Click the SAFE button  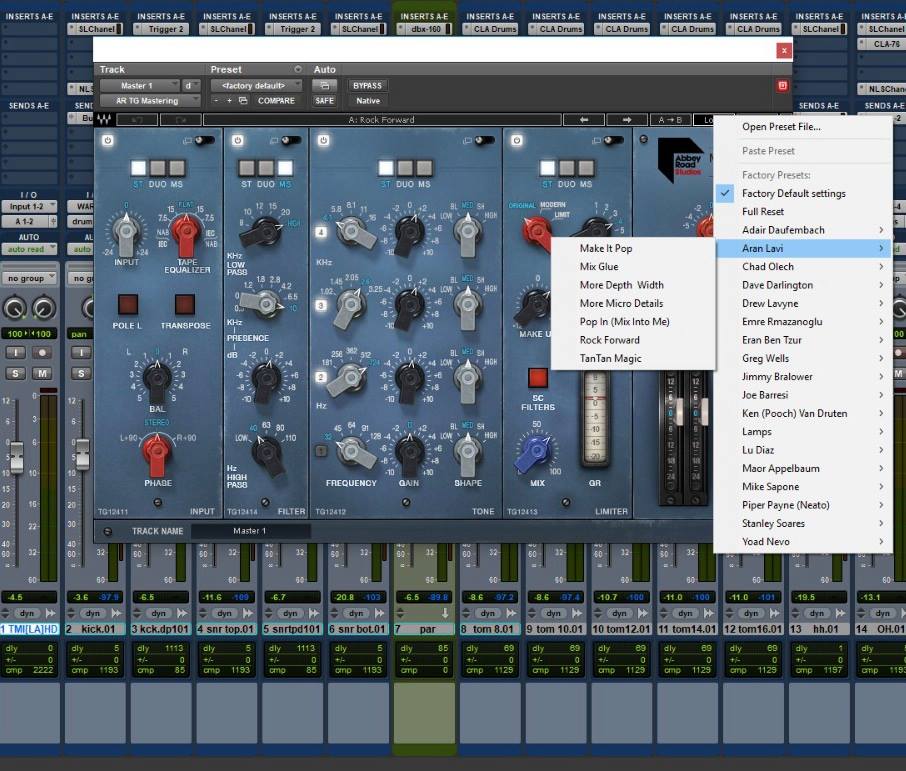(x=325, y=101)
